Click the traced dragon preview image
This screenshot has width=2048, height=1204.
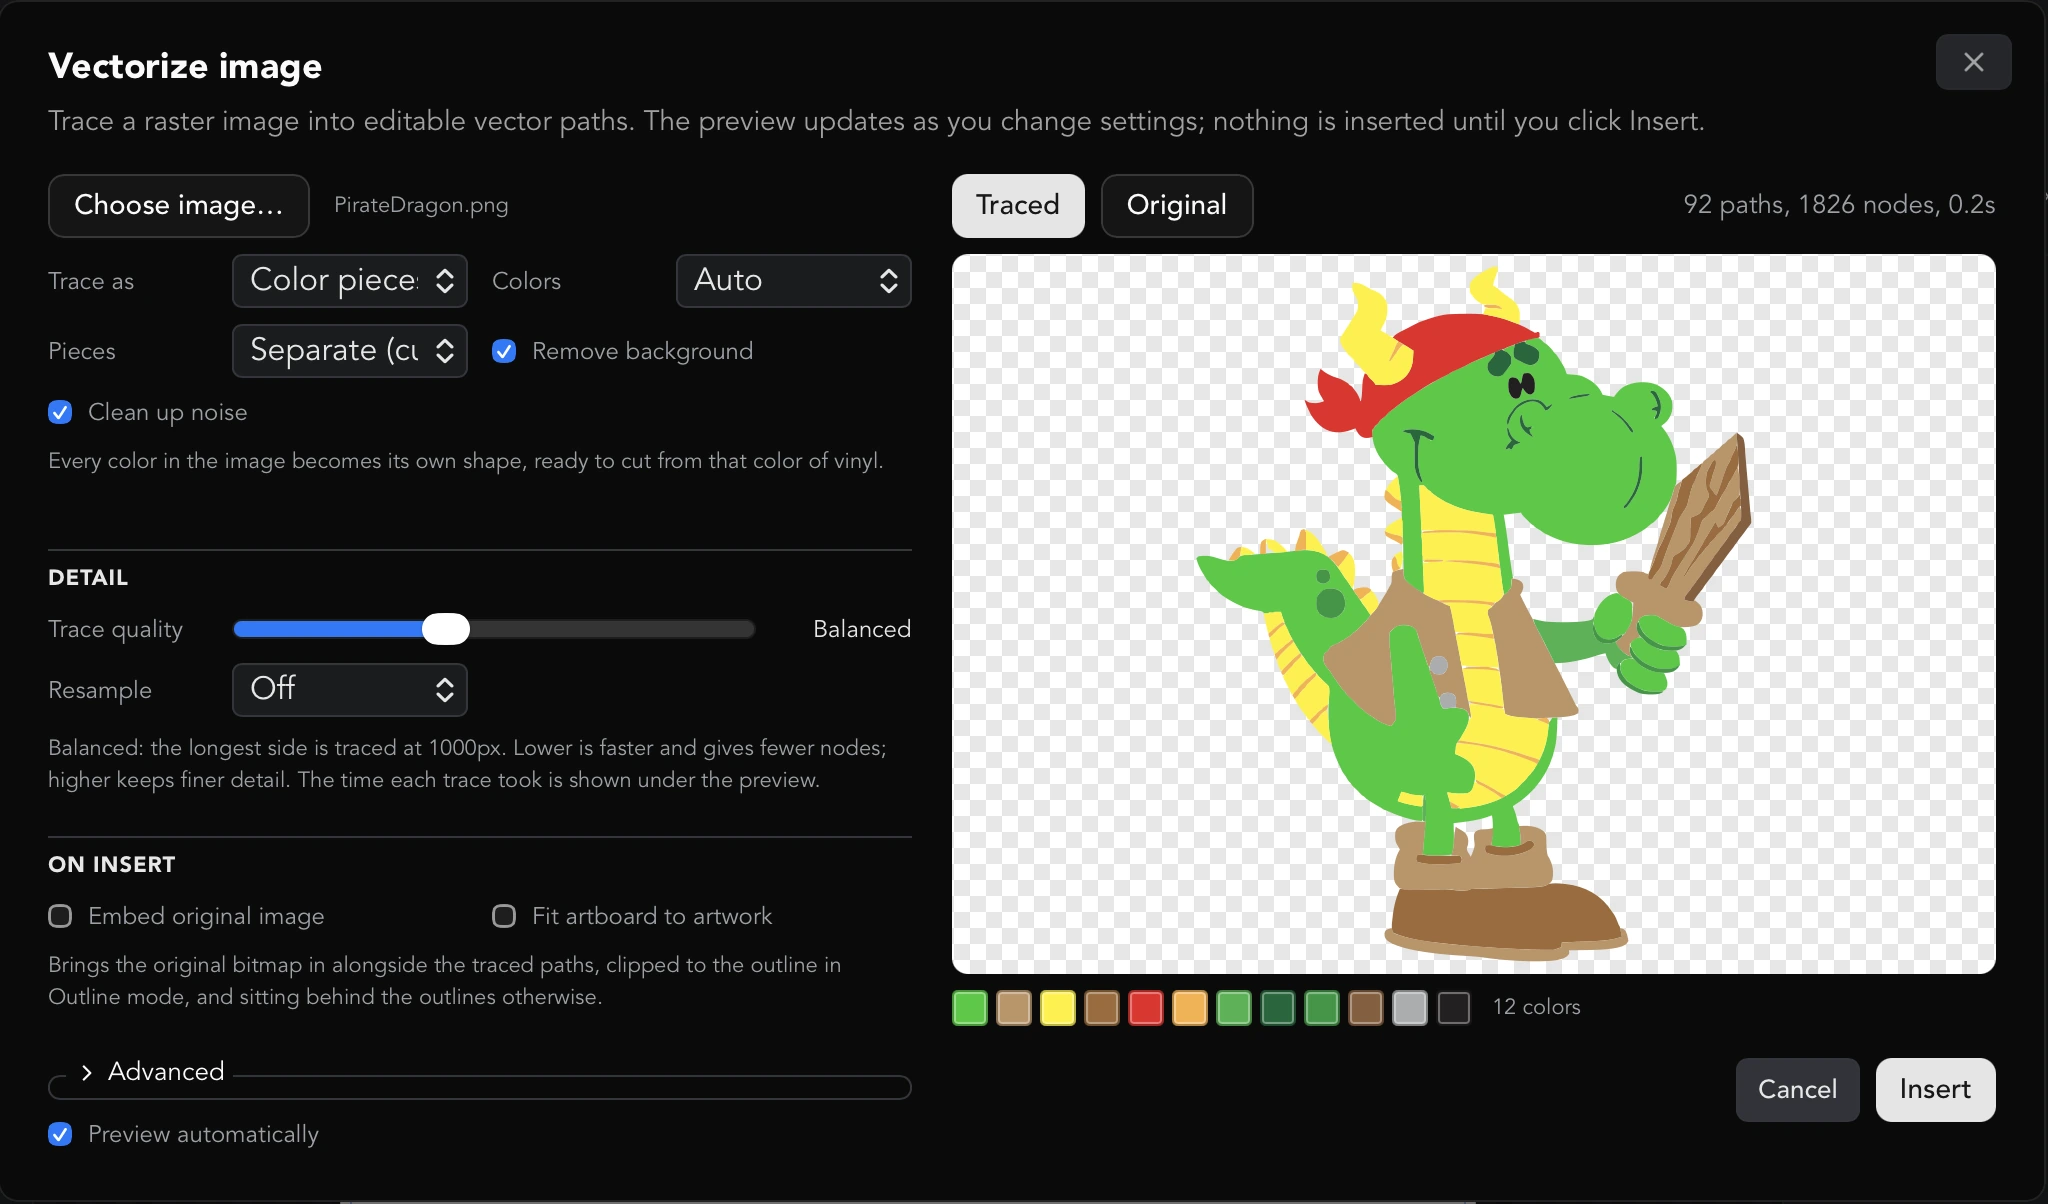(x=1474, y=614)
